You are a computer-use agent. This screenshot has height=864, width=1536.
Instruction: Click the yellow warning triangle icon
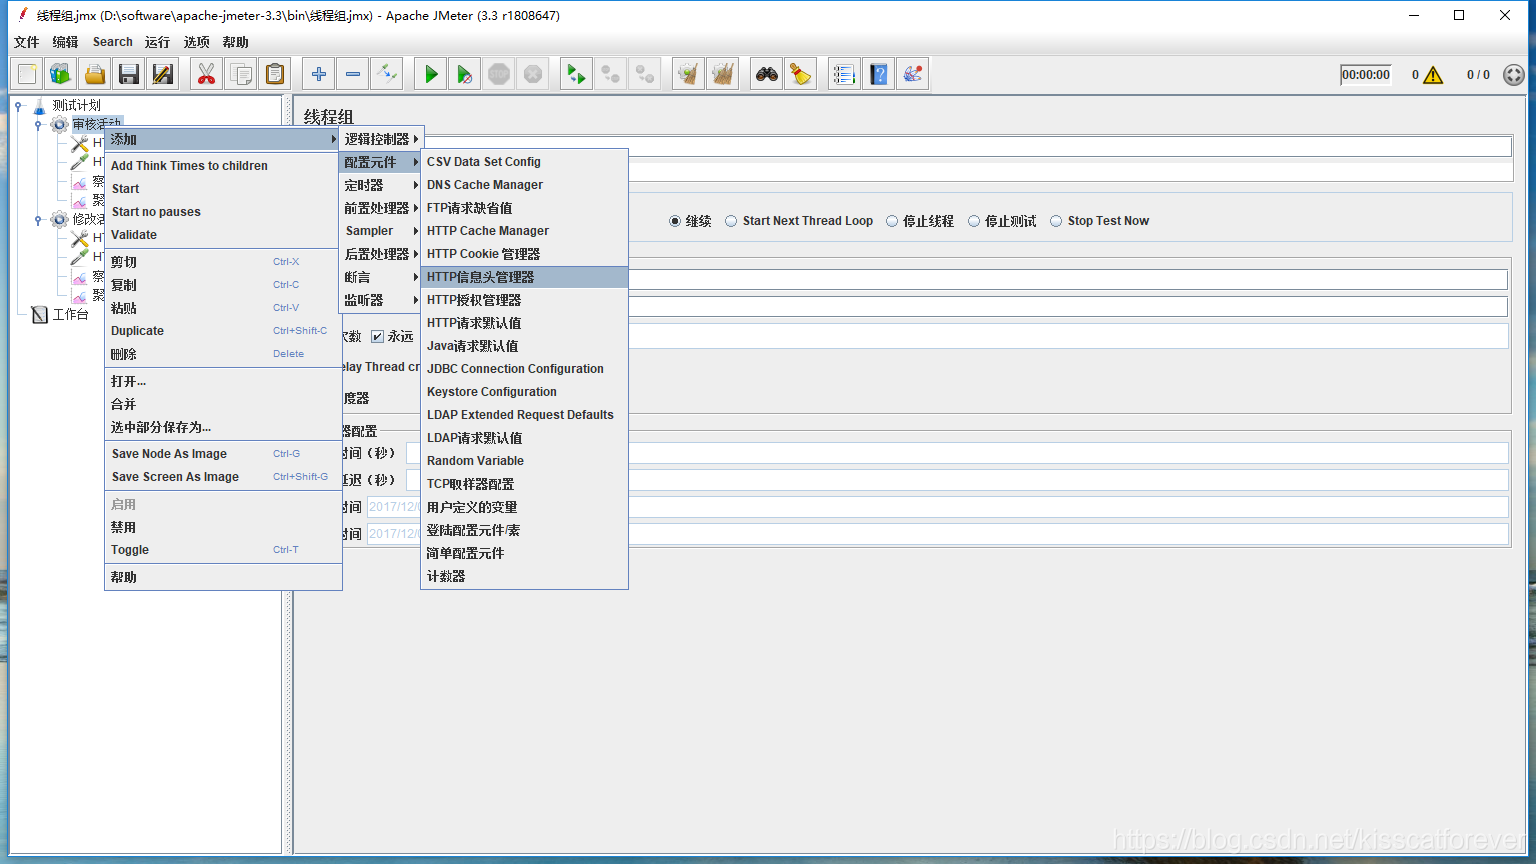point(1433,75)
